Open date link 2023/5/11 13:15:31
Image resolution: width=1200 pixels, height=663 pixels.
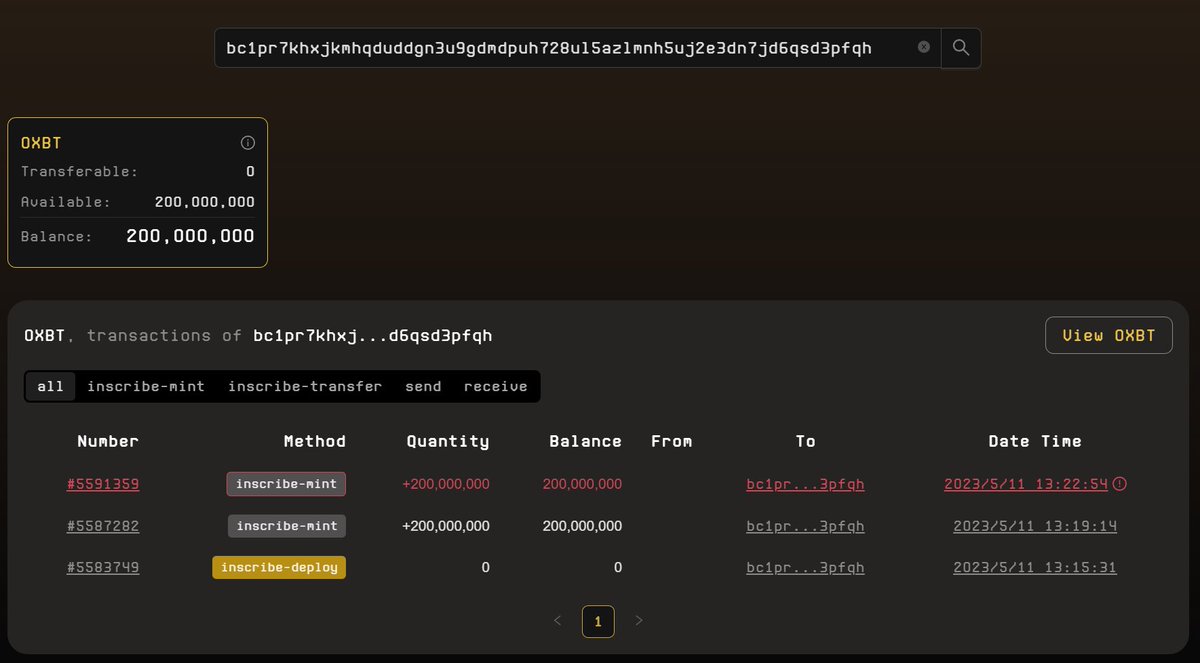tap(1035, 568)
